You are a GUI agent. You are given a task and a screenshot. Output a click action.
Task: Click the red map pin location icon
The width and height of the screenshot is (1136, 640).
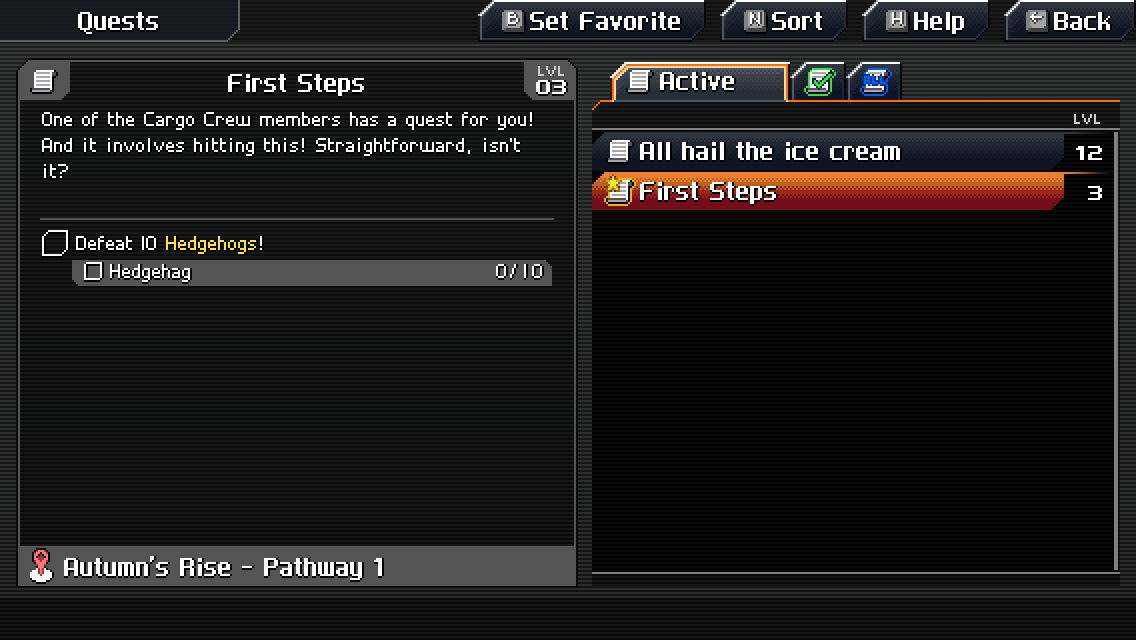(x=41, y=566)
